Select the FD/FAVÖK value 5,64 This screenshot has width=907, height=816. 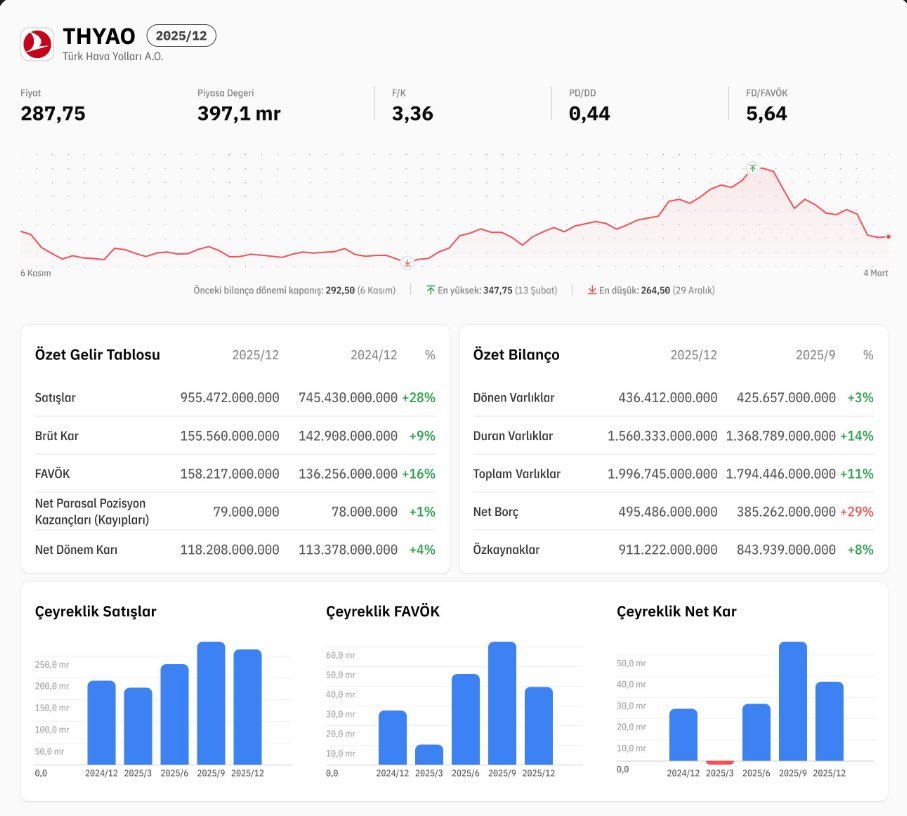click(766, 113)
